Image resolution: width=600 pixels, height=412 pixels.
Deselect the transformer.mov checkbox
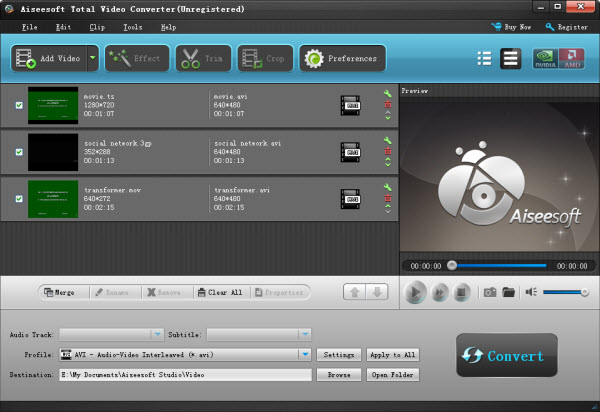tap(19, 198)
